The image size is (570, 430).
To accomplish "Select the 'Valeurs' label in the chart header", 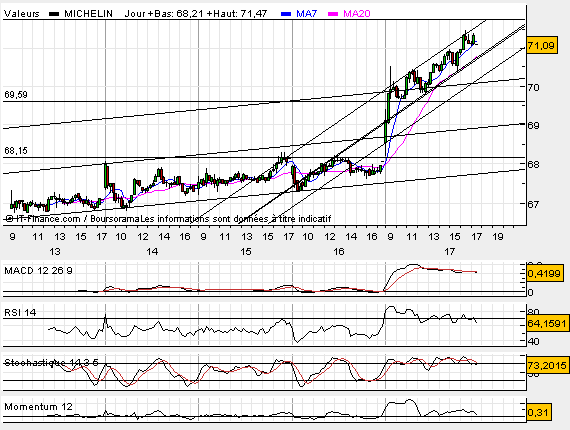I will coord(22,14).
